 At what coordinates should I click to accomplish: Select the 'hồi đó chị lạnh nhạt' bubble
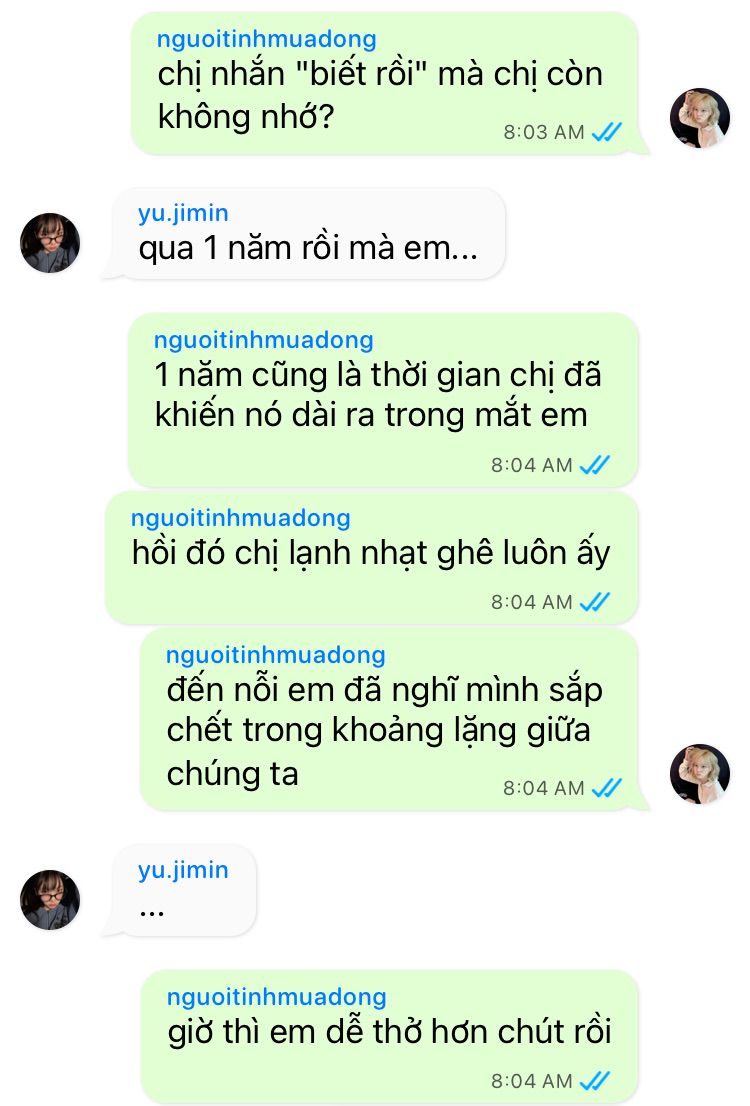pyautogui.click(x=372, y=558)
